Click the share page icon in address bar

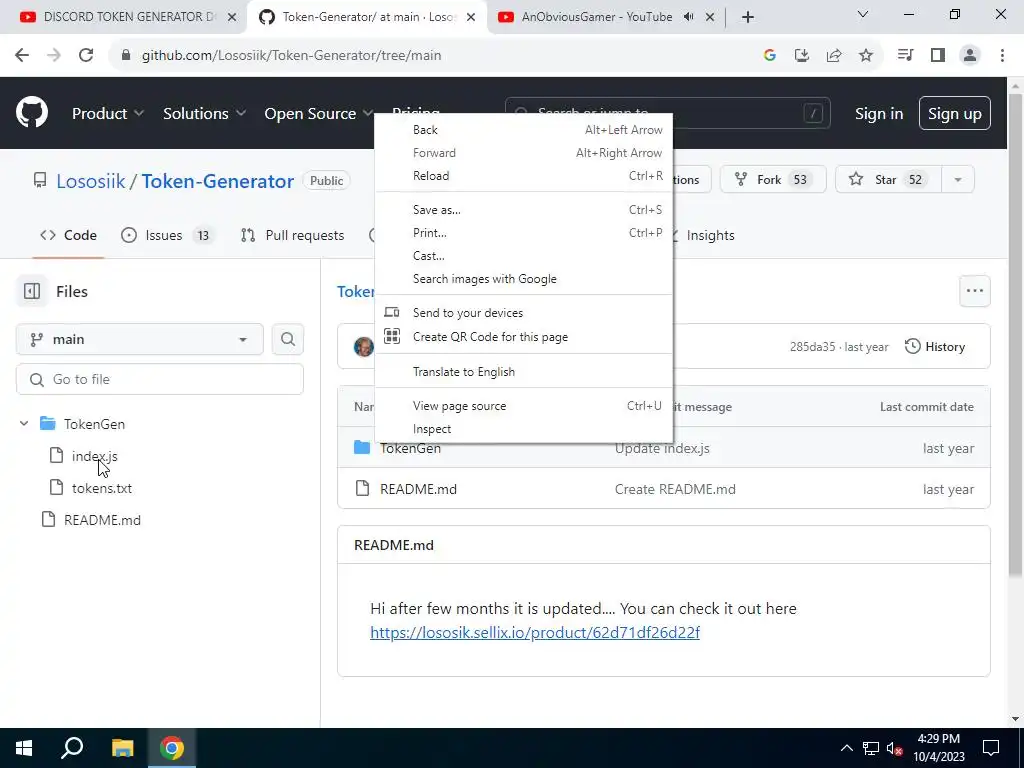(834, 56)
